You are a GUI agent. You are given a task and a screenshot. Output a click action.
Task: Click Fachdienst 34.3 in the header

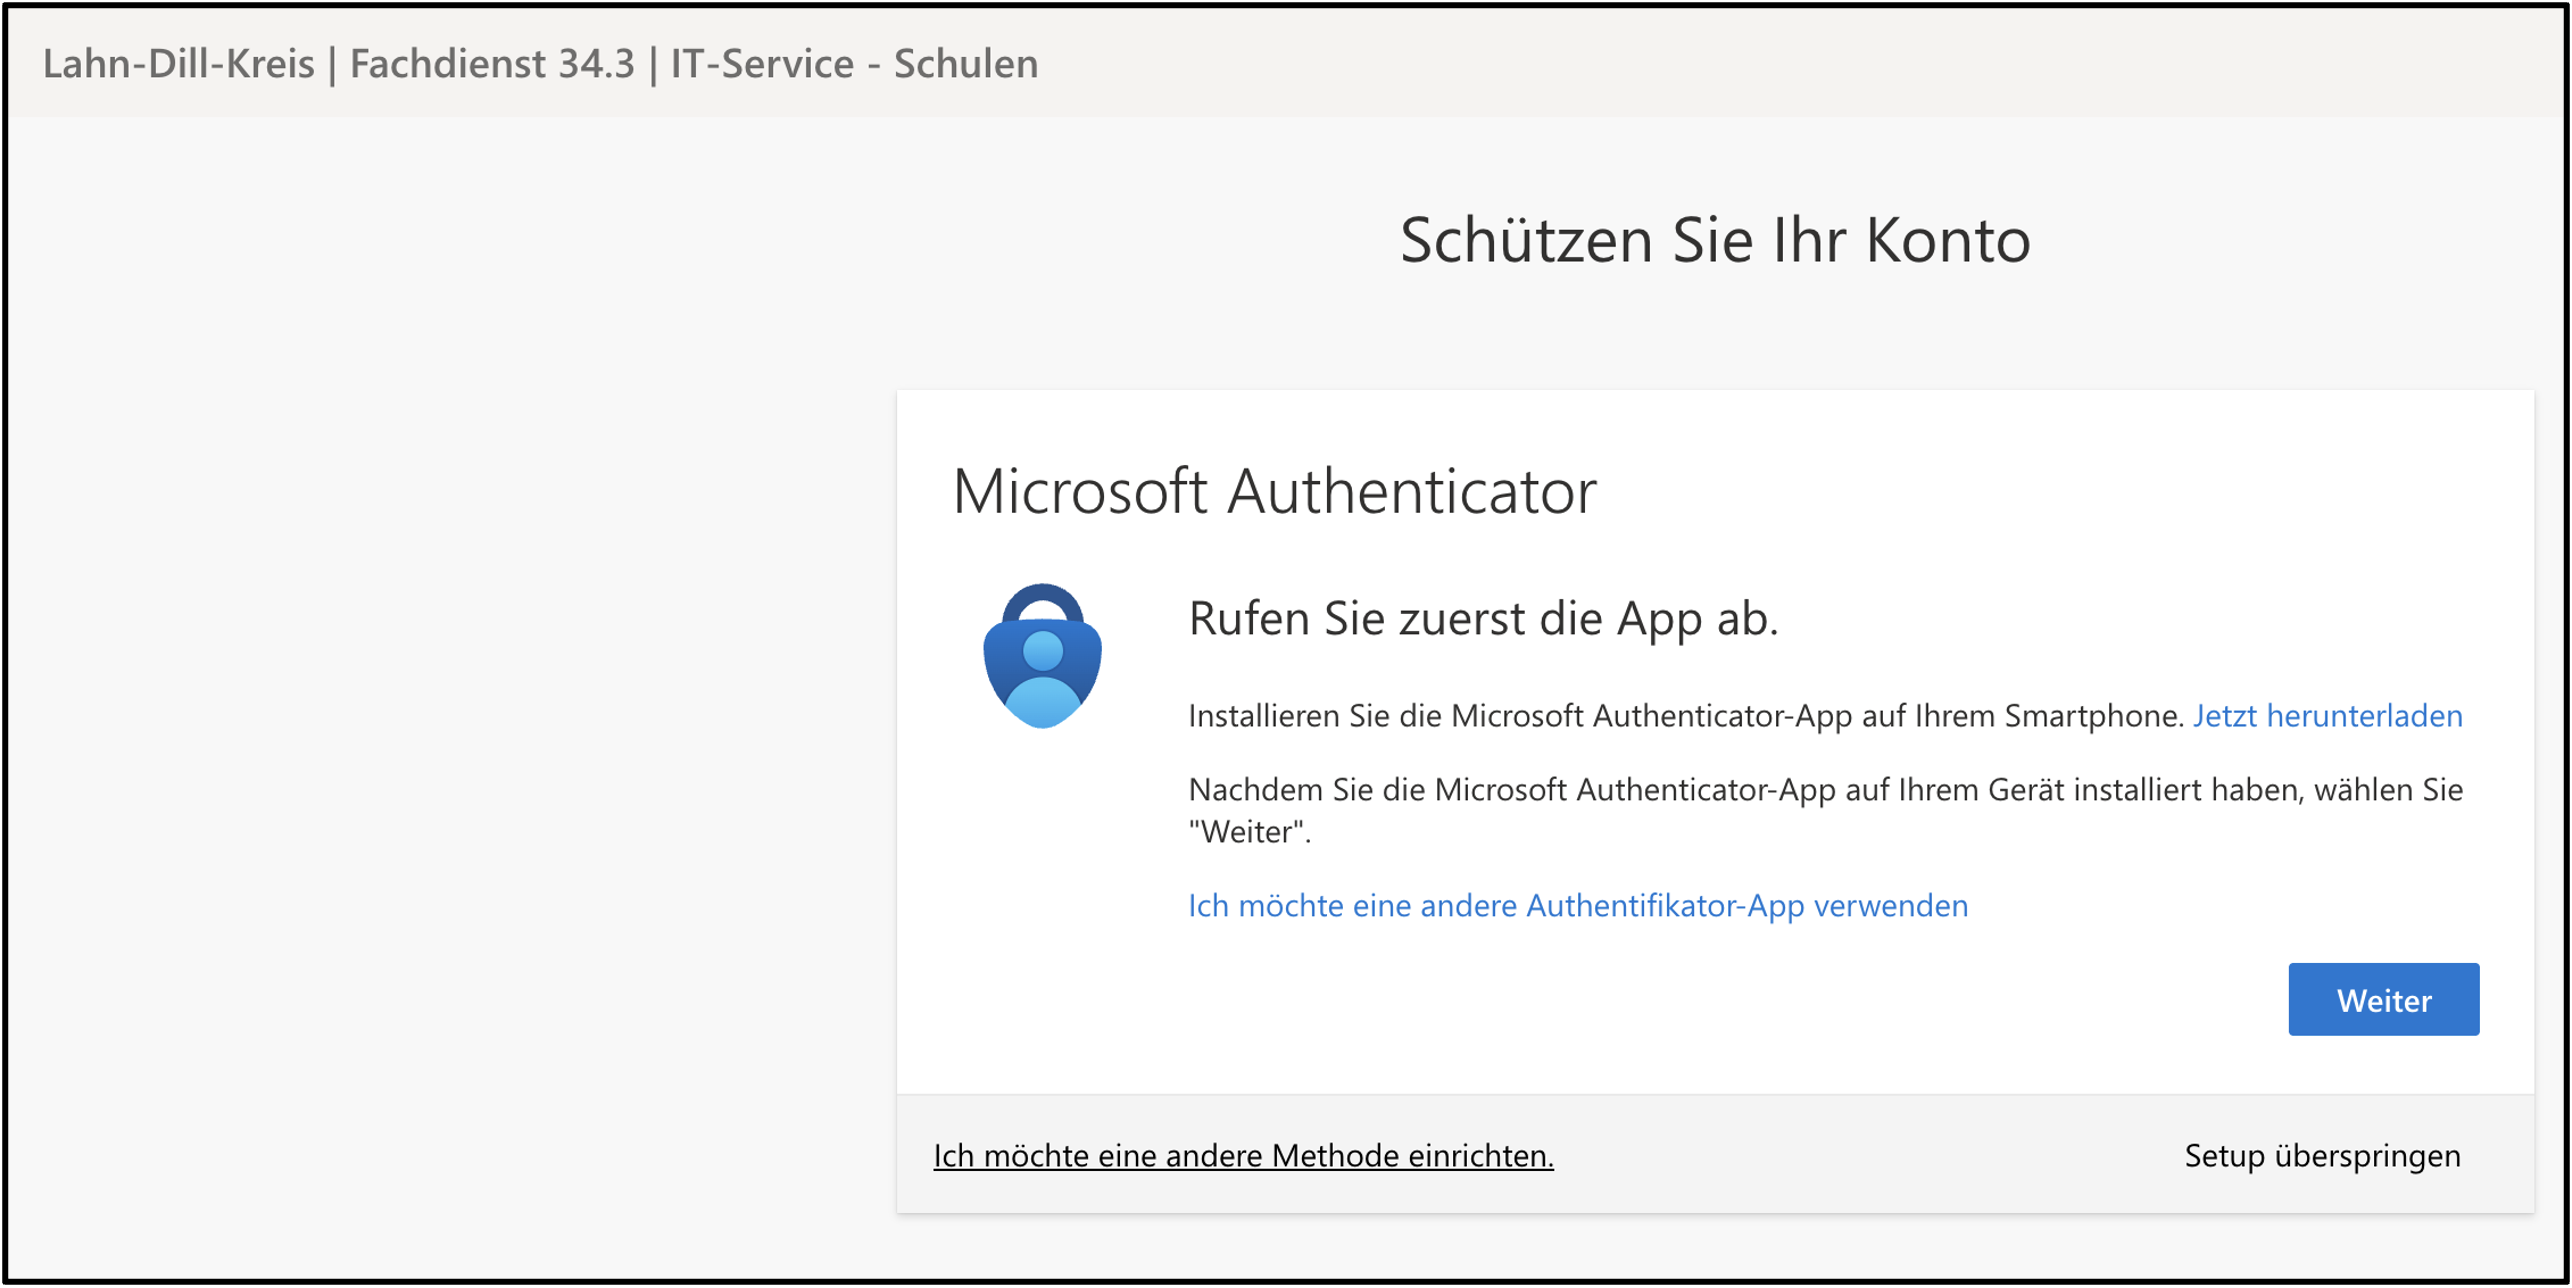[492, 64]
